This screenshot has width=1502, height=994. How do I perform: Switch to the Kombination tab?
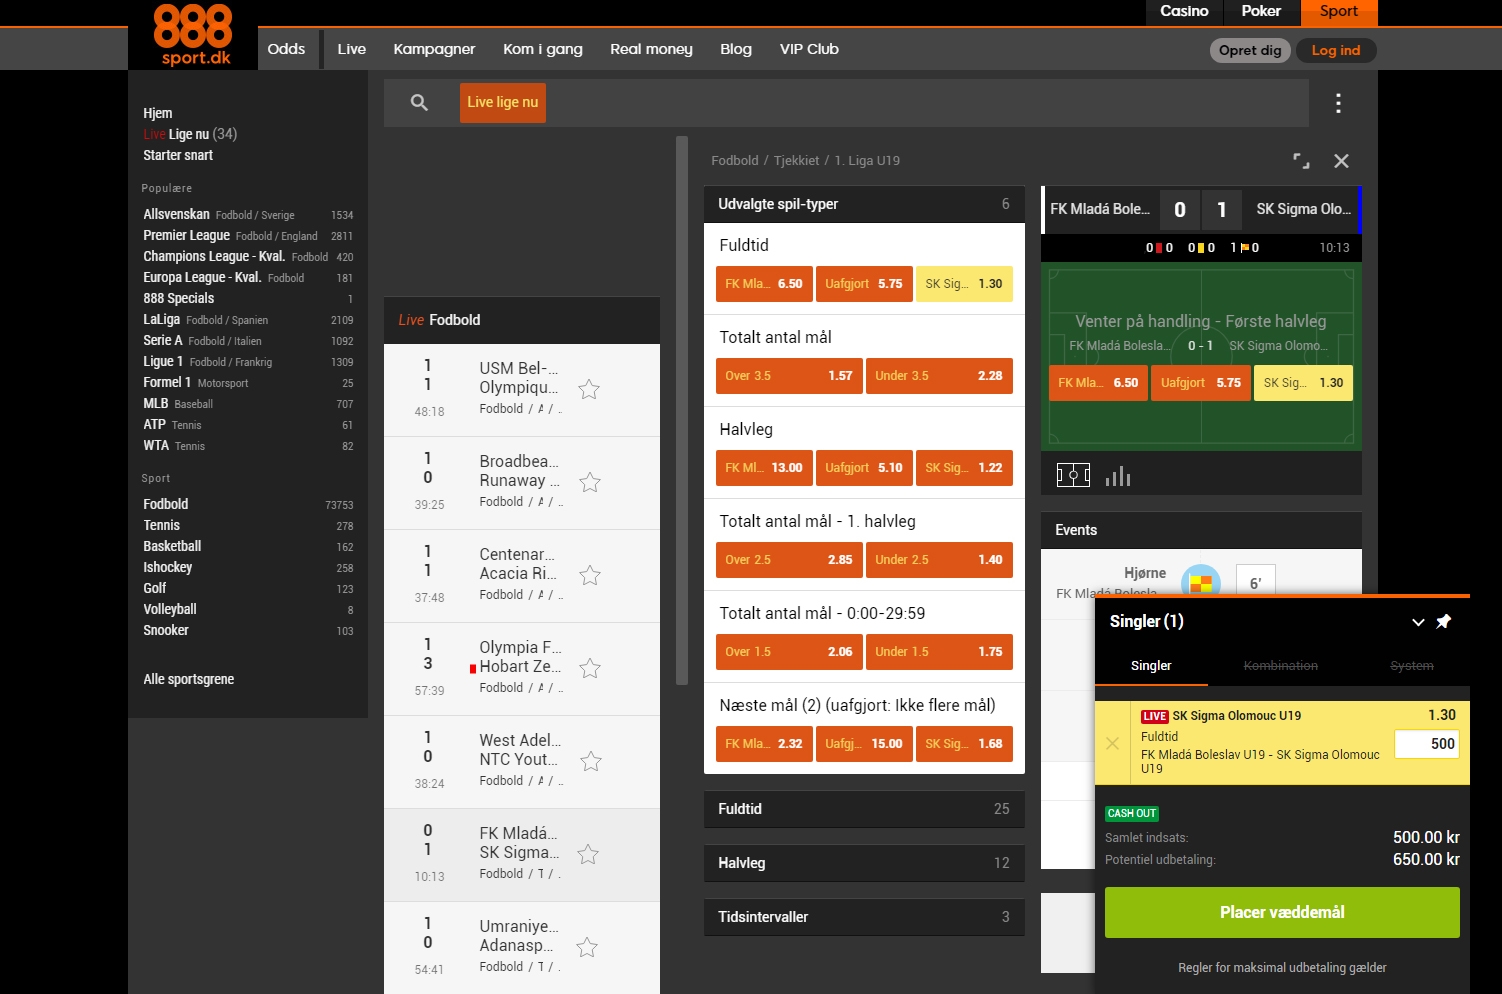pyautogui.click(x=1281, y=665)
